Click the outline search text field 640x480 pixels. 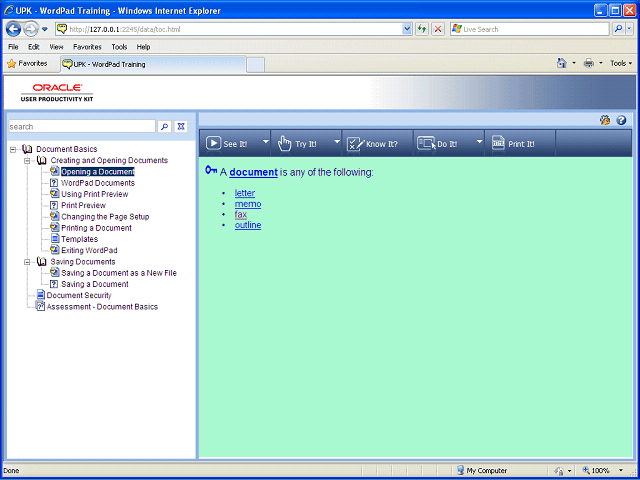point(82,127)
